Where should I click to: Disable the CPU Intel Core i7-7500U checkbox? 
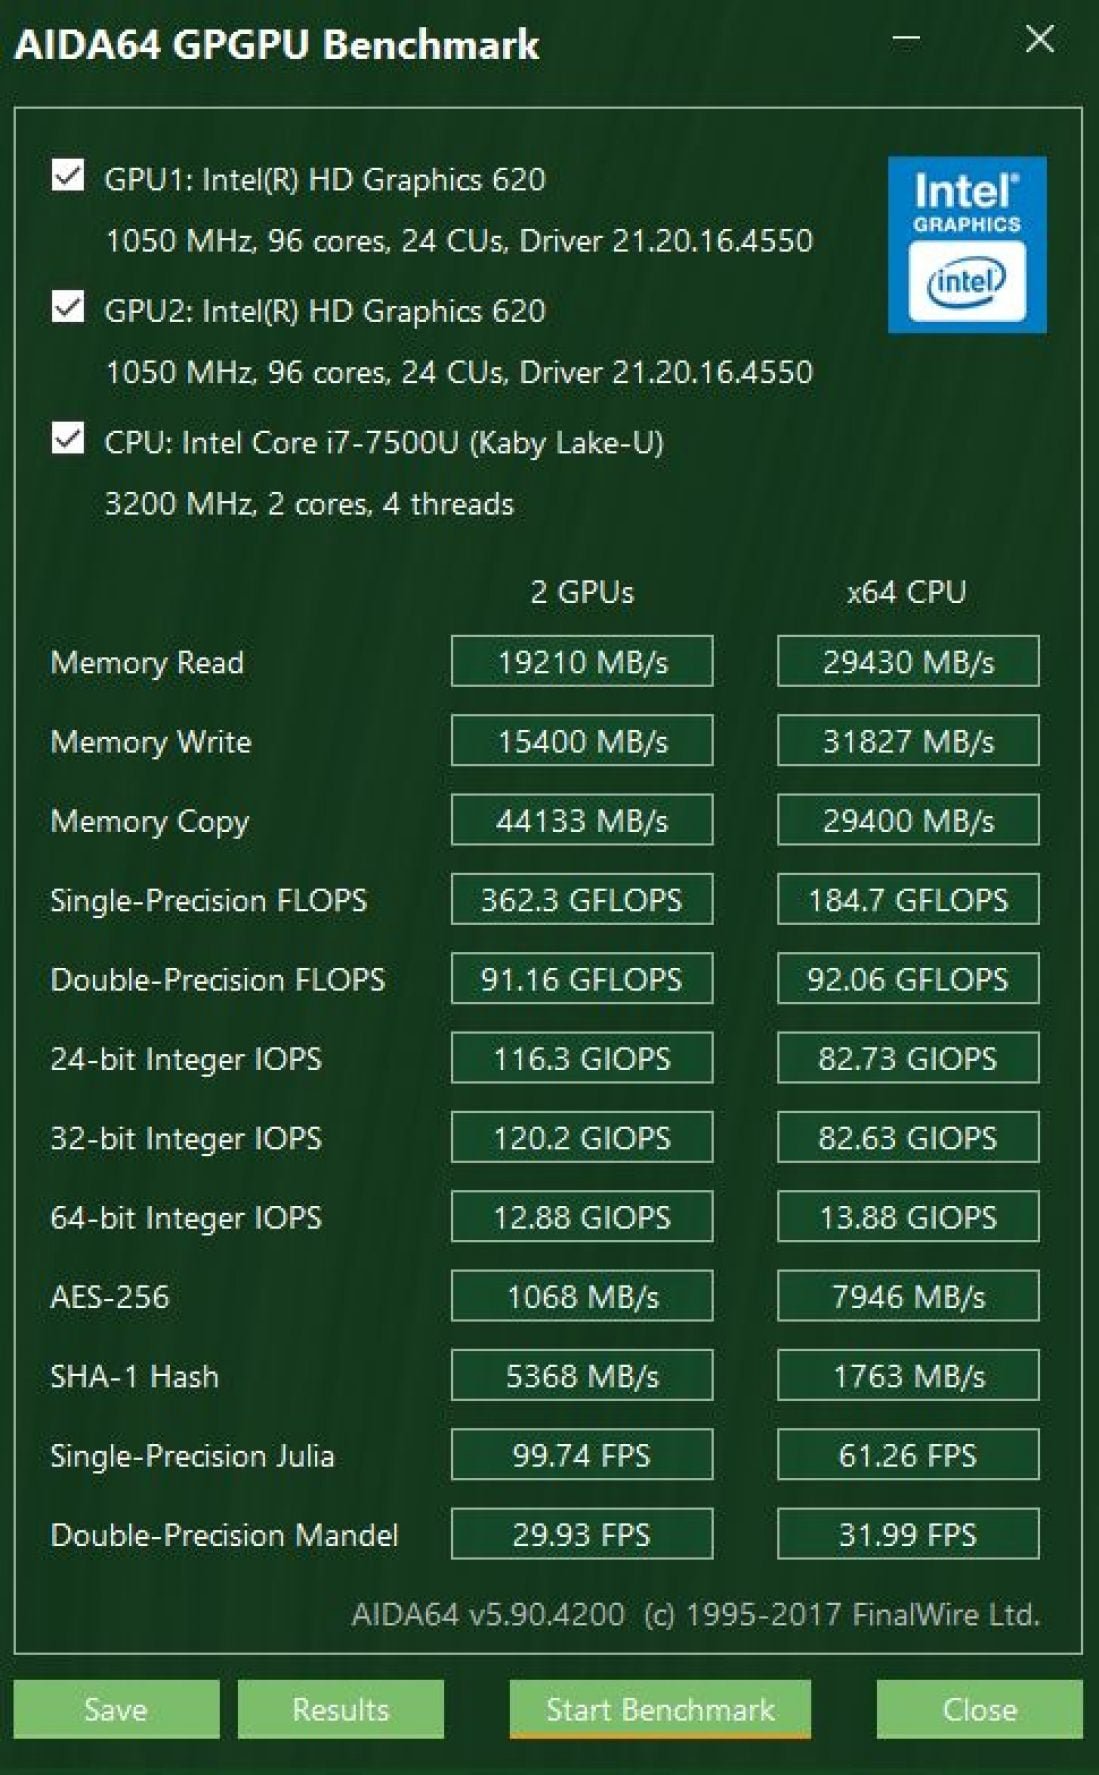(x=68, y=437)
